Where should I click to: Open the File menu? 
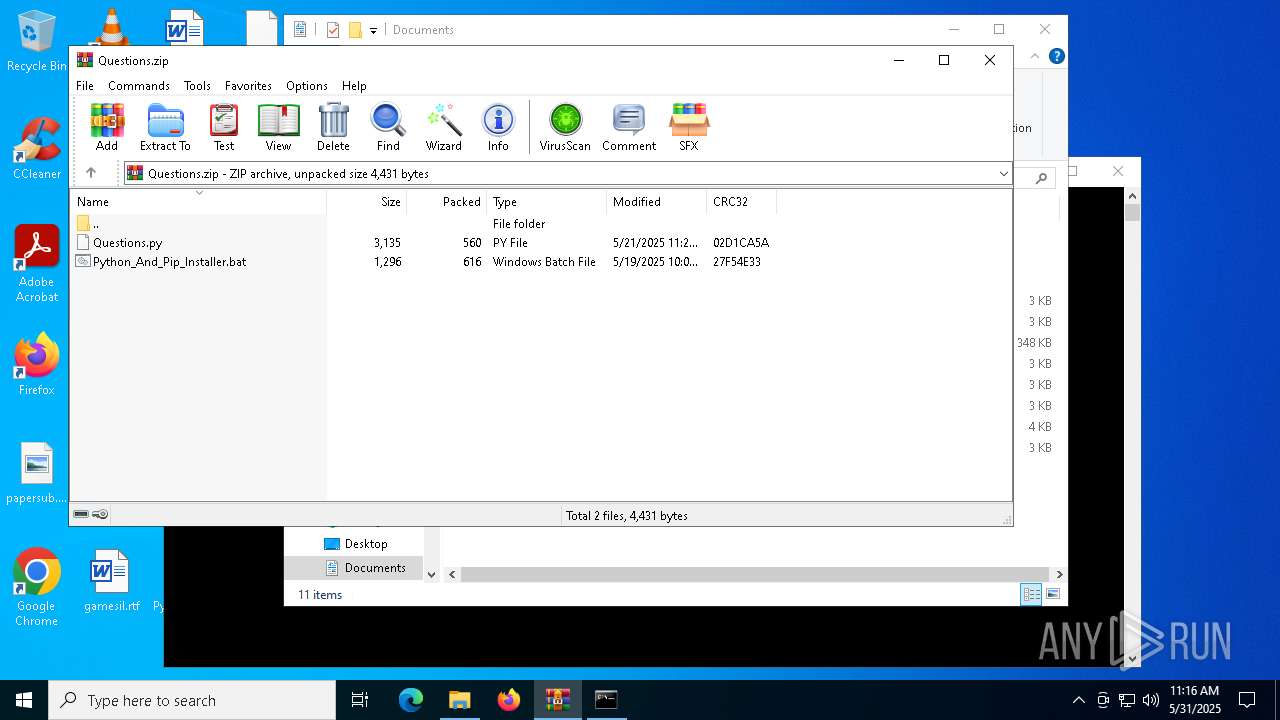85,86
